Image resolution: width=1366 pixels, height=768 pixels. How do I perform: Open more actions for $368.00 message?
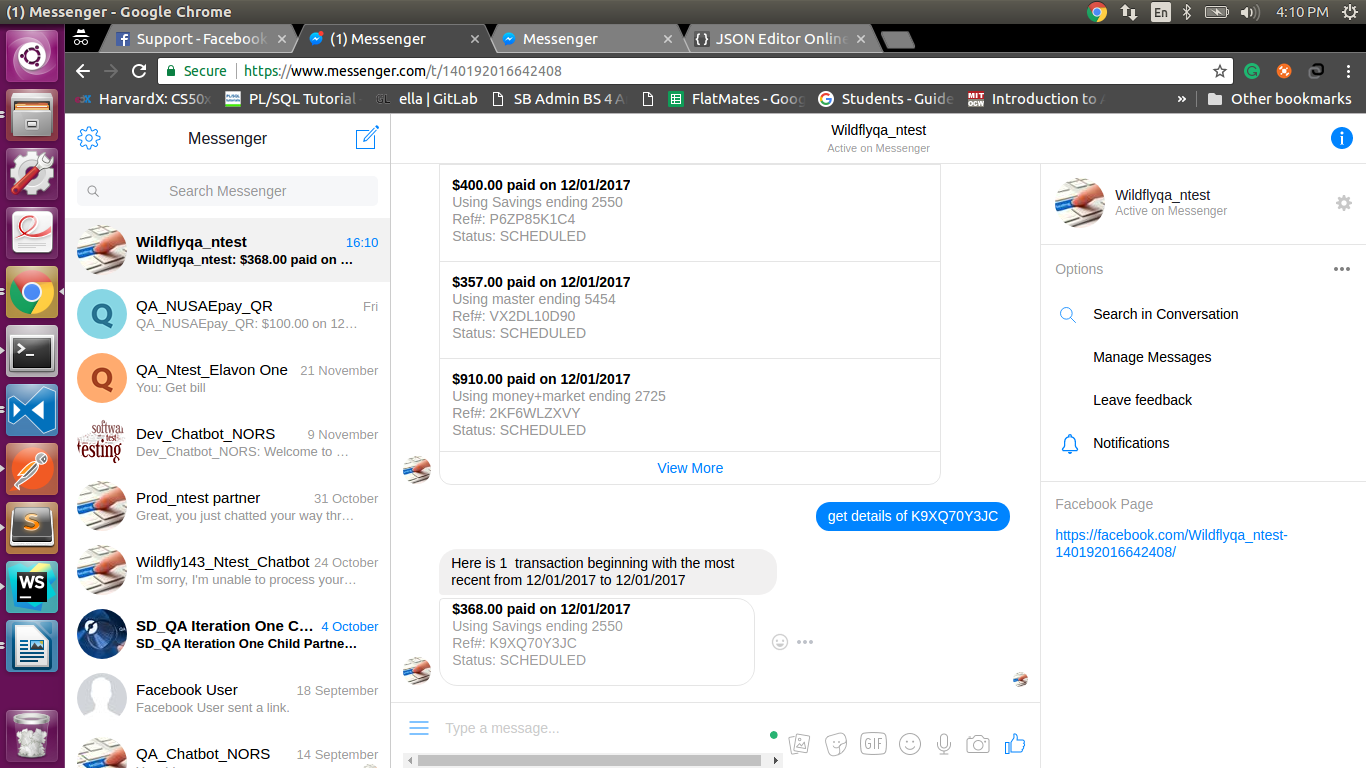click(x=805, y=642)
